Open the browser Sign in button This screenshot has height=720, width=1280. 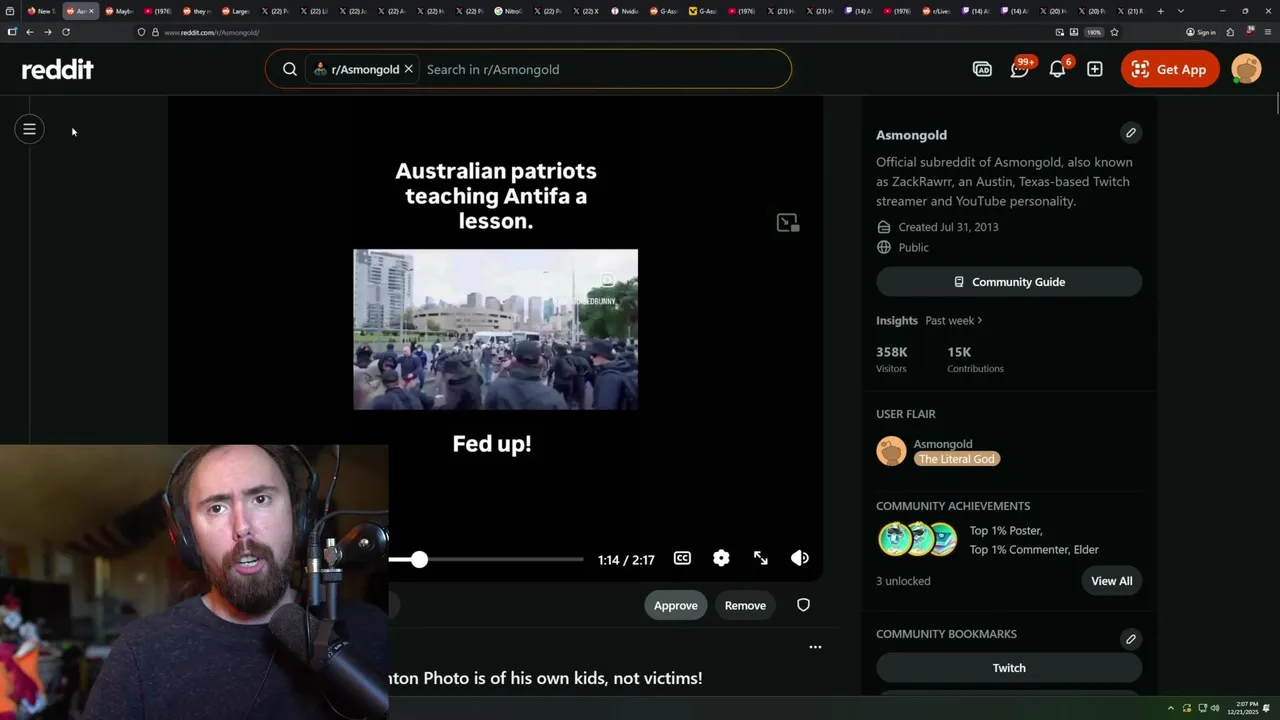[x=1201, y=32]
